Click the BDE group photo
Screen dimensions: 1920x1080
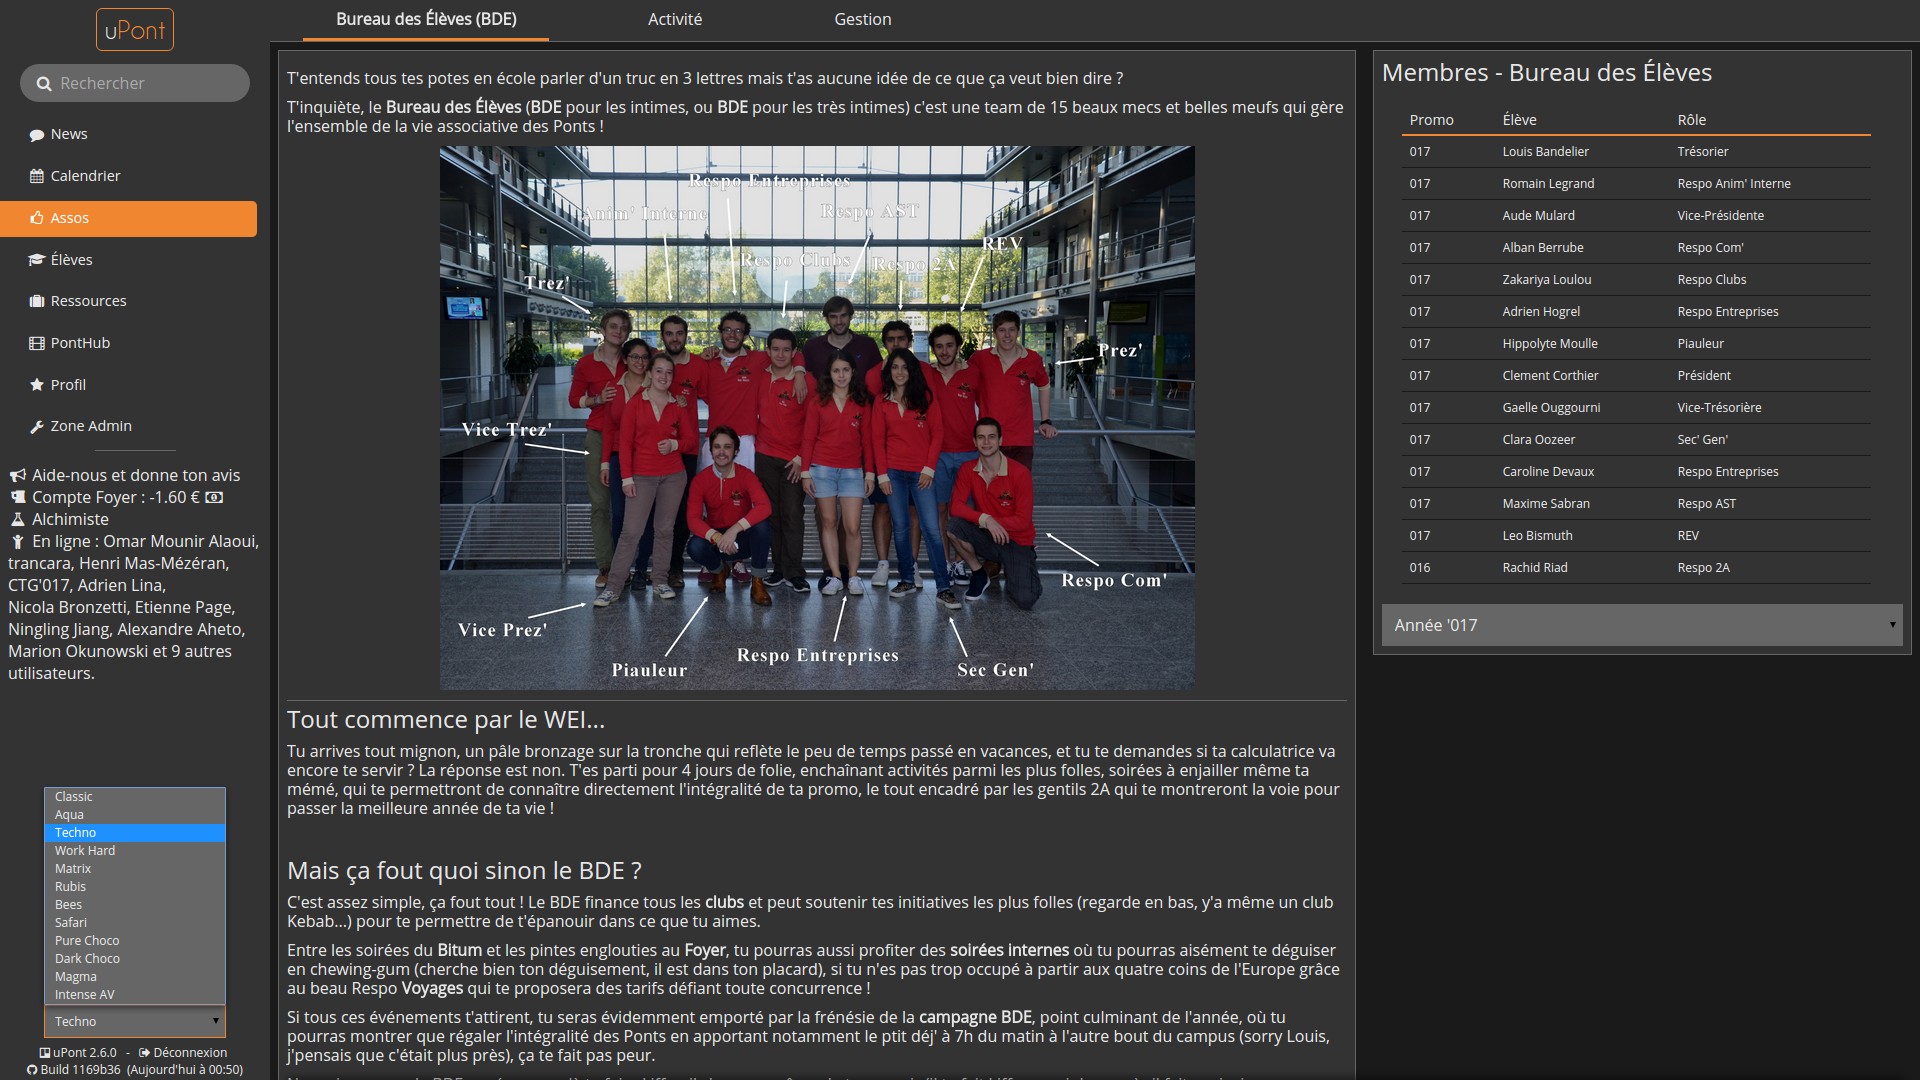pyautogui.click(x=817, y=417)
